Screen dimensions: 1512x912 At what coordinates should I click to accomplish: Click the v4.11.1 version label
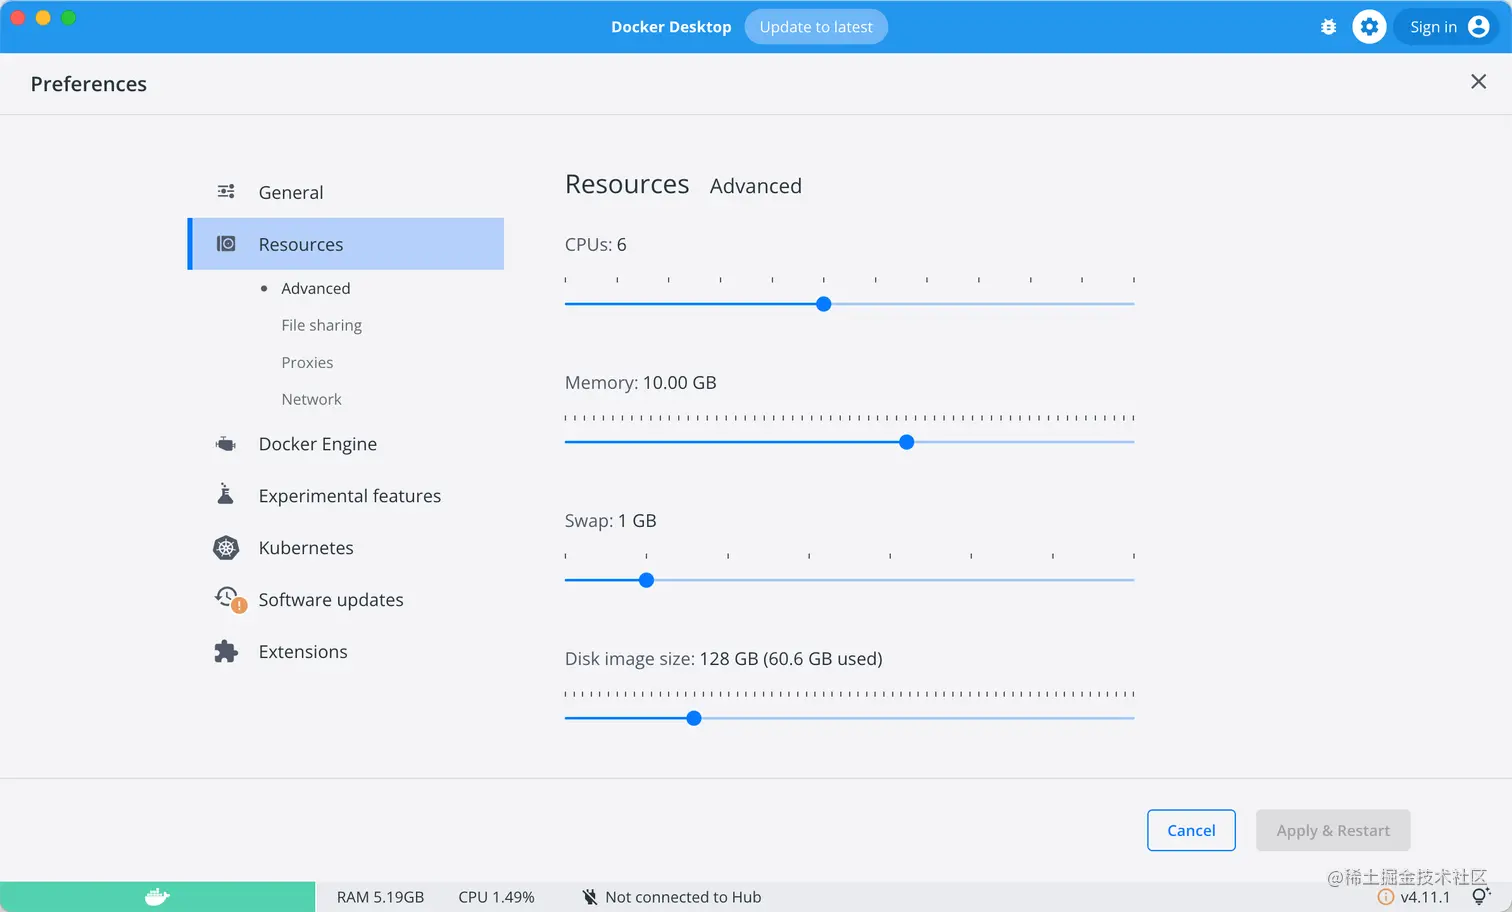click(1425, 897)
